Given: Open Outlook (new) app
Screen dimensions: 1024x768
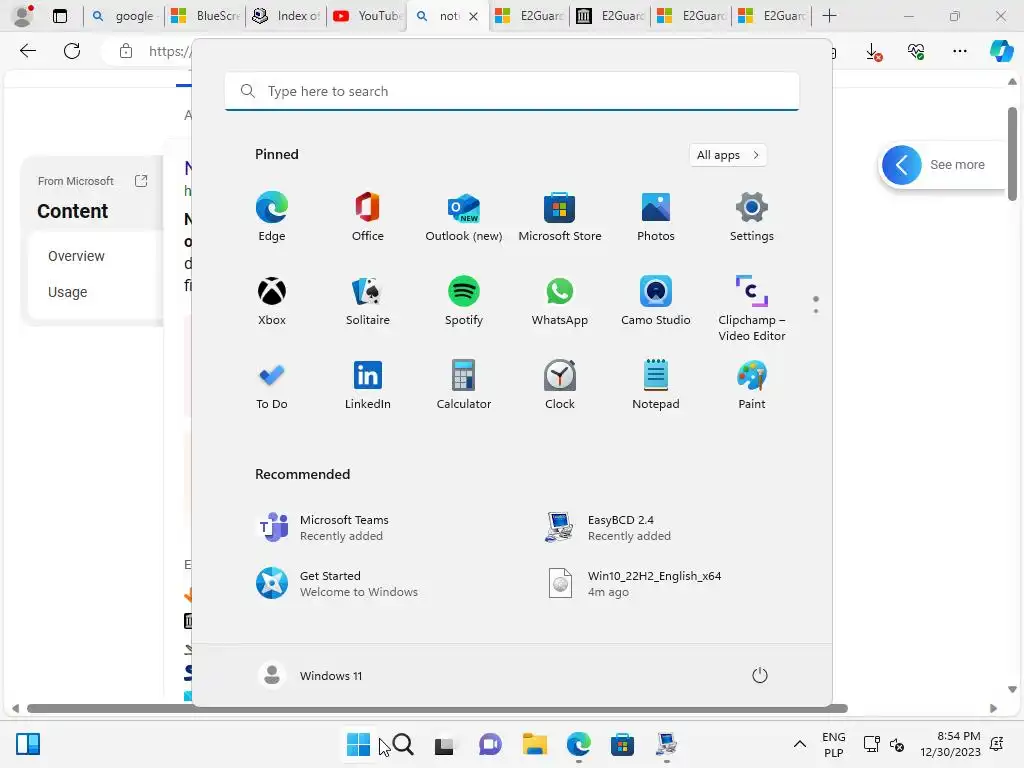Looking at the screenshot, I should click(464, 217).
